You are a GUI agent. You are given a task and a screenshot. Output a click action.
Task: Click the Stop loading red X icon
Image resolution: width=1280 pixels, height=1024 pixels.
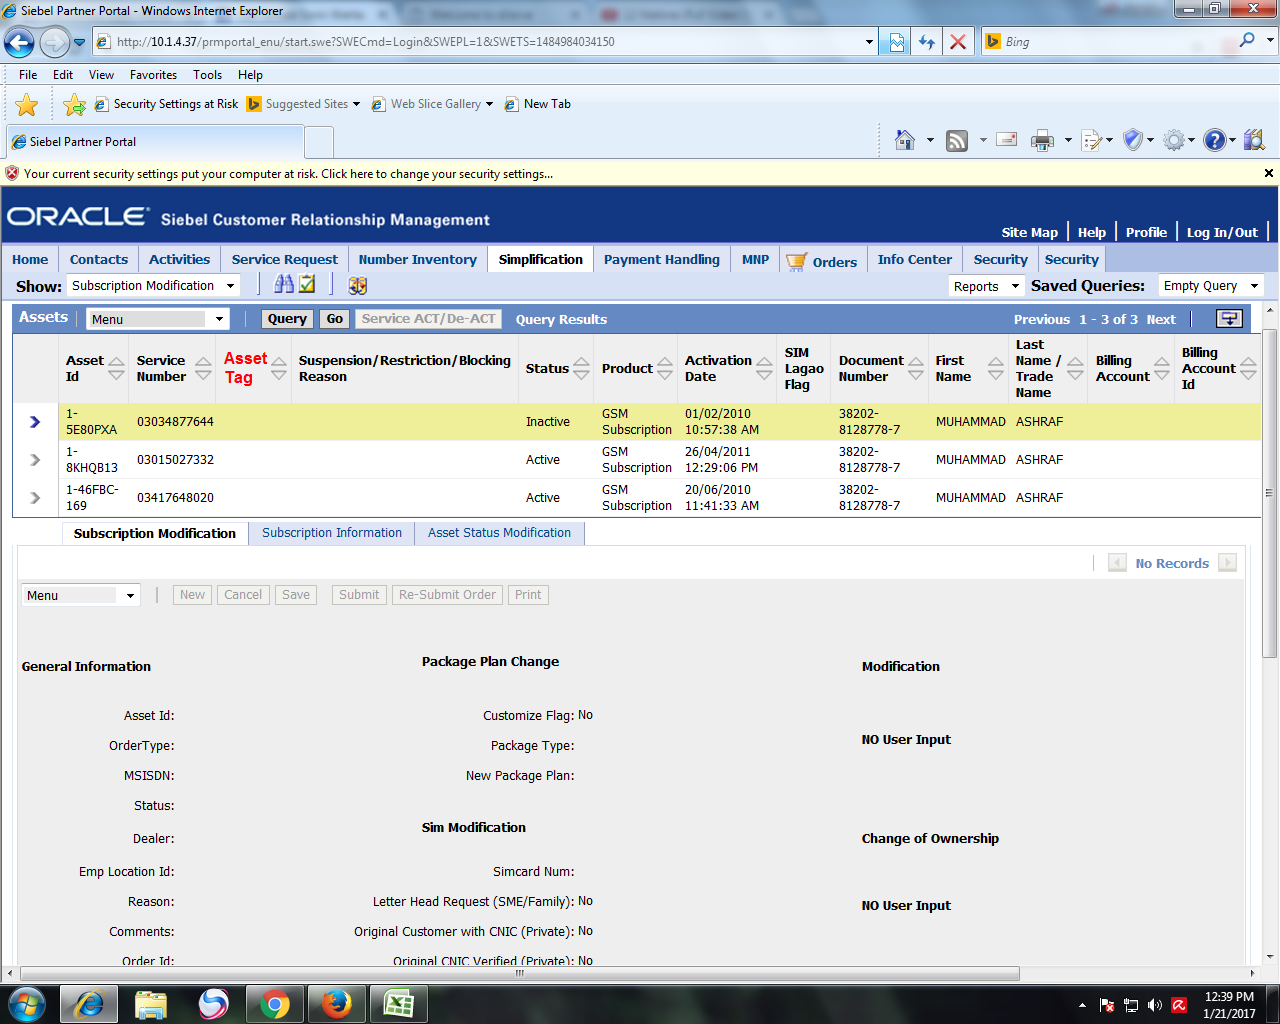coord(958,42)
